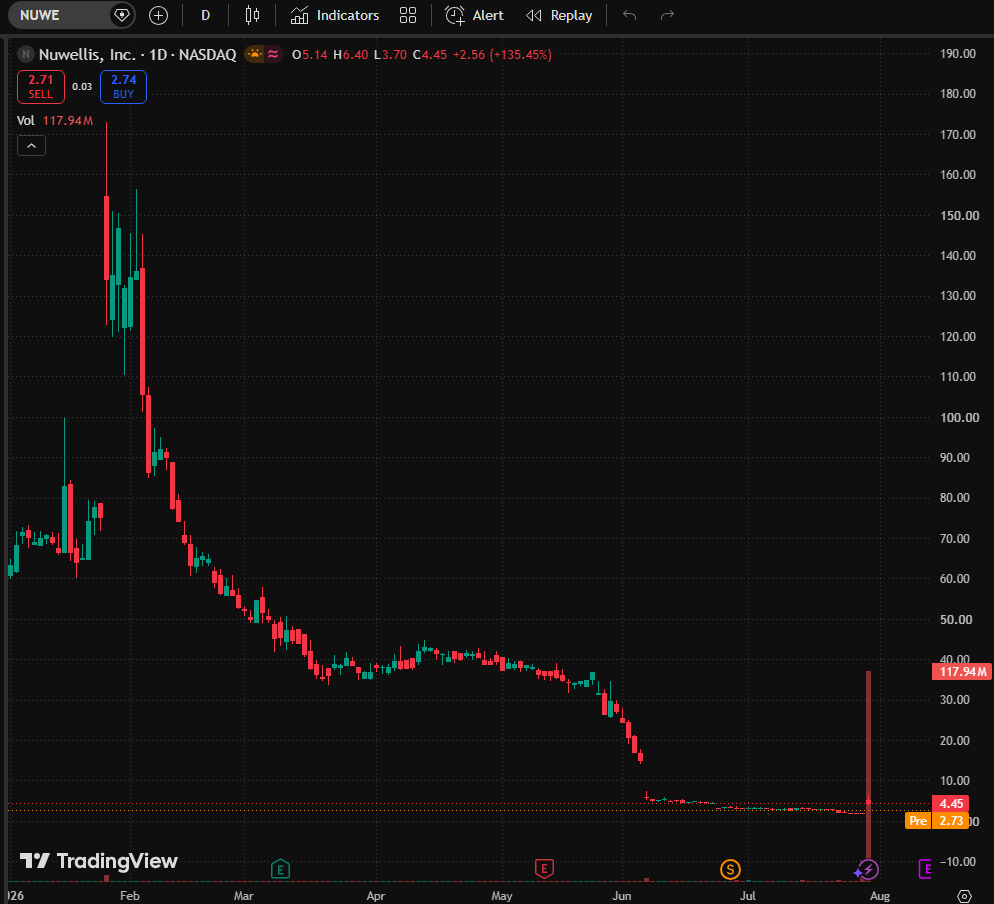Click the TradingView logo
This screenshot has height=904, width=994.
point(99,861)
